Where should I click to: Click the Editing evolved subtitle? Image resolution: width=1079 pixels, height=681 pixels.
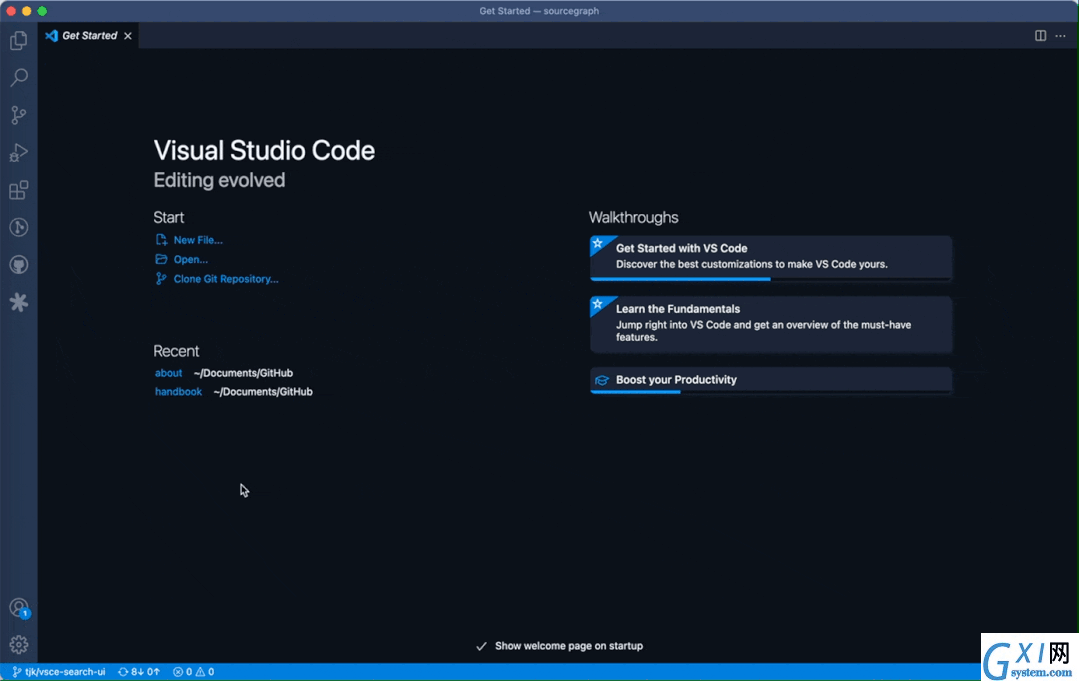(219, 180)
